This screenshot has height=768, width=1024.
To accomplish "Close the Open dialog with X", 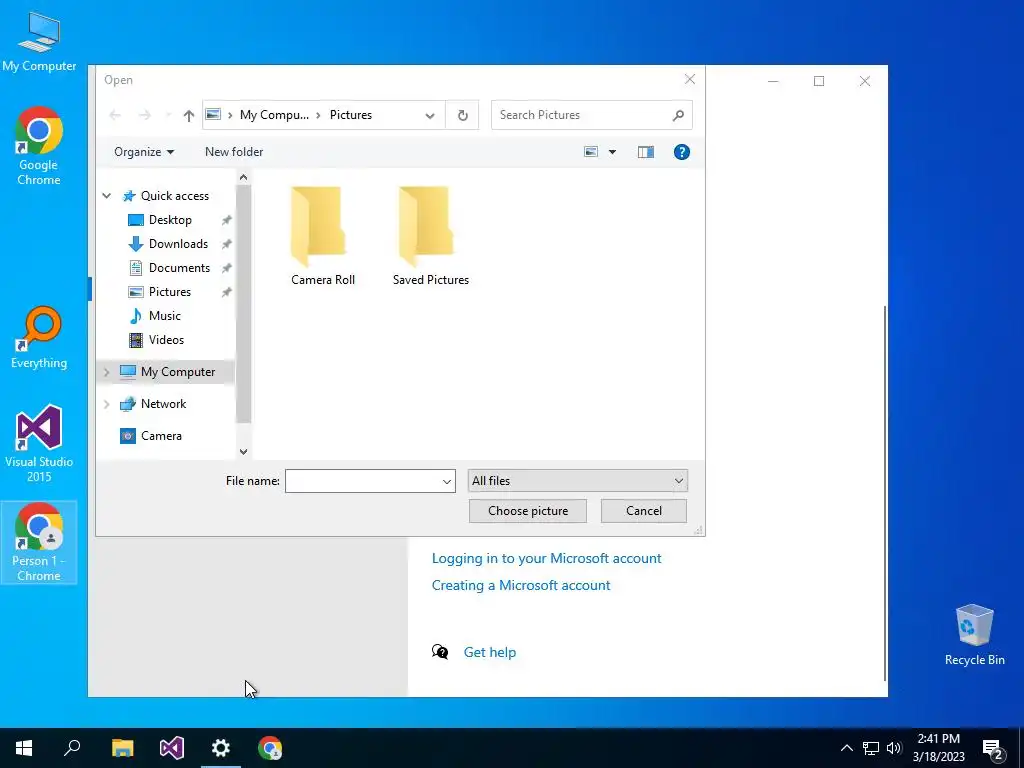I will 690,80.
